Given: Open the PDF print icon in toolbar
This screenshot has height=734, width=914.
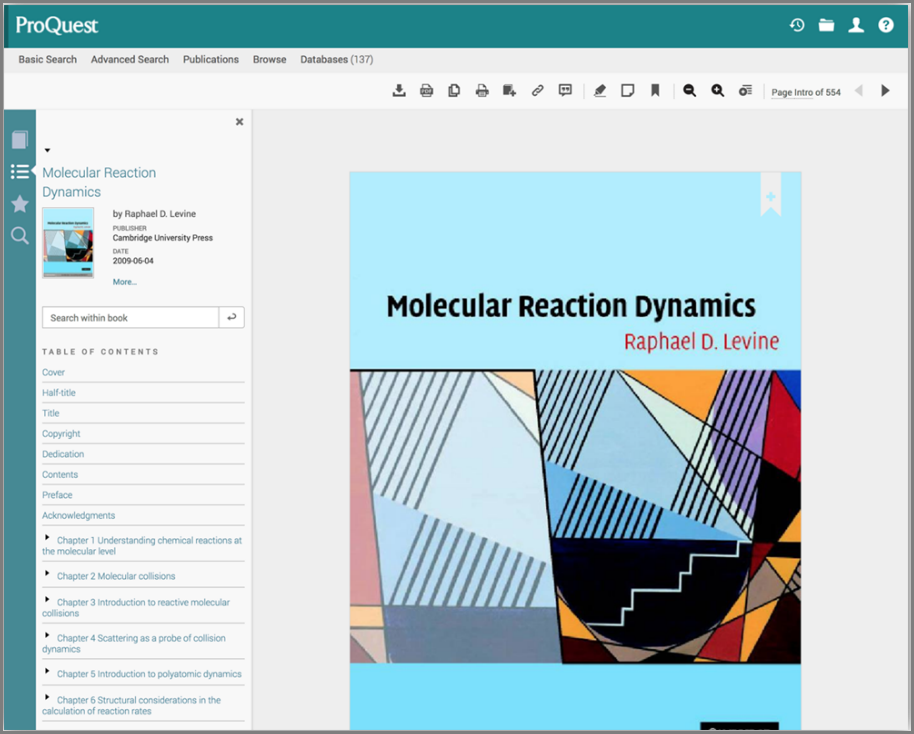Looking at the screenshot, I should 427,90.
